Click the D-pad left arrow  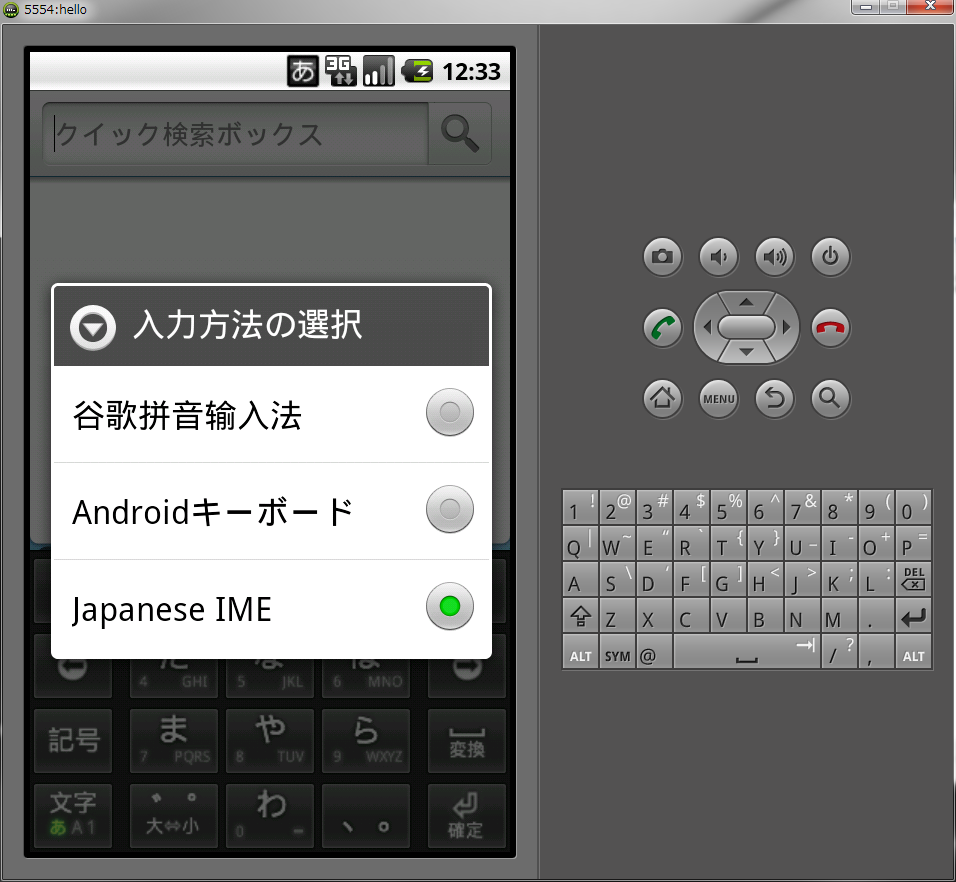click(707, 327)
